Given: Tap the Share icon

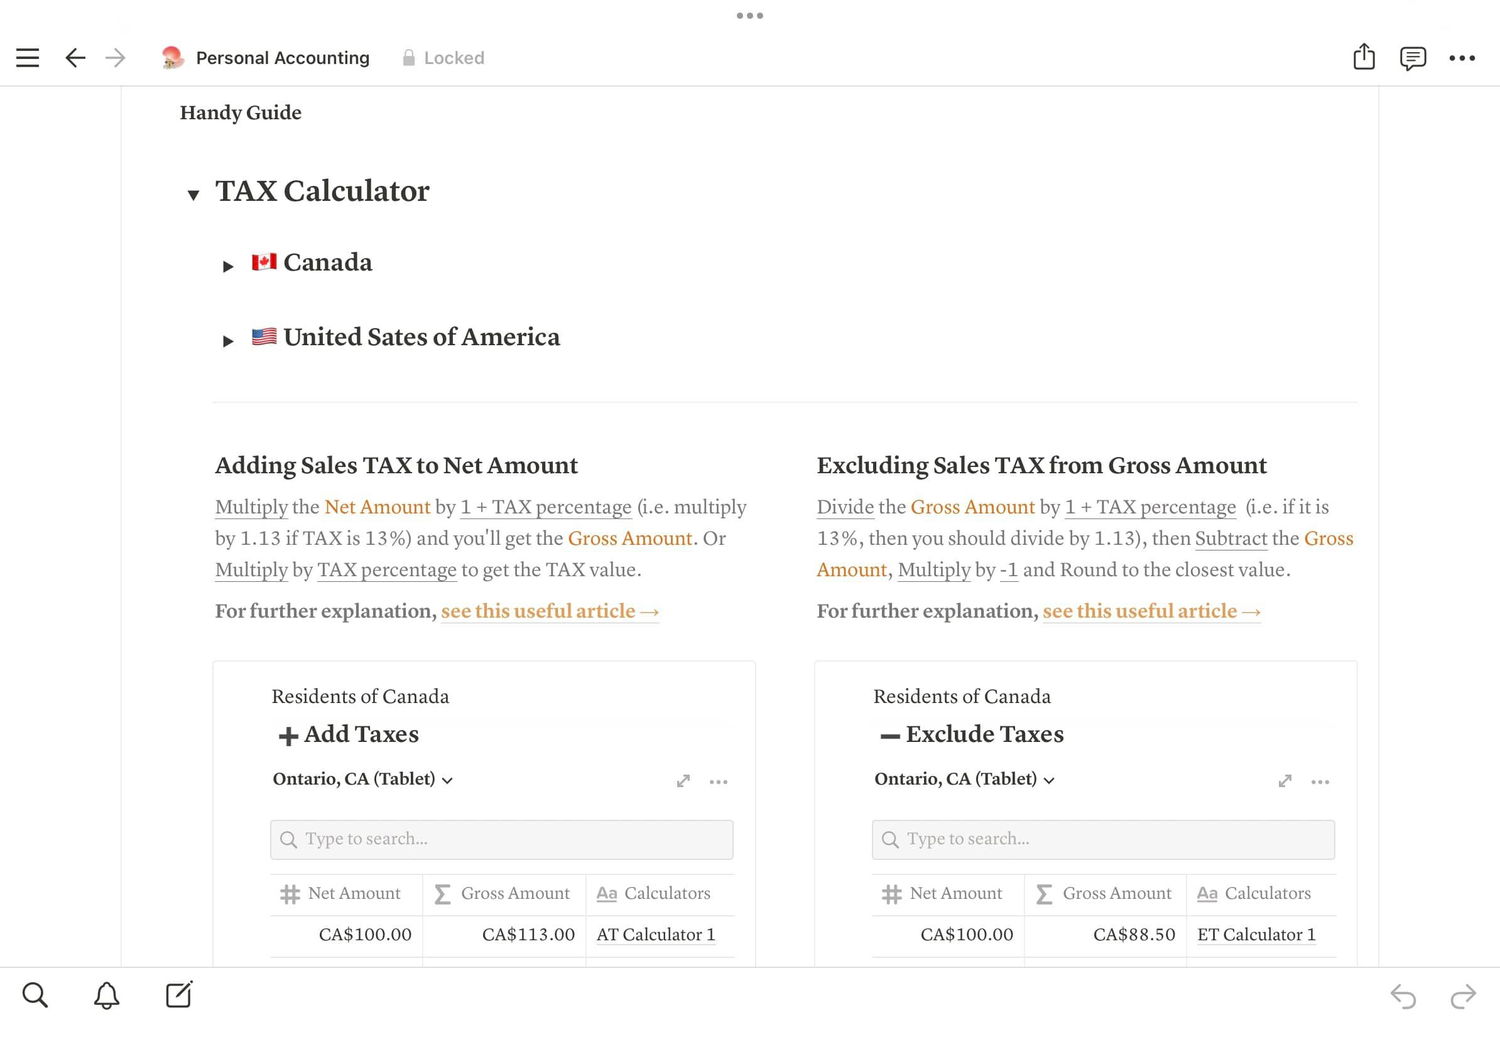Looking at the screenshot, I should [1364, 57].
